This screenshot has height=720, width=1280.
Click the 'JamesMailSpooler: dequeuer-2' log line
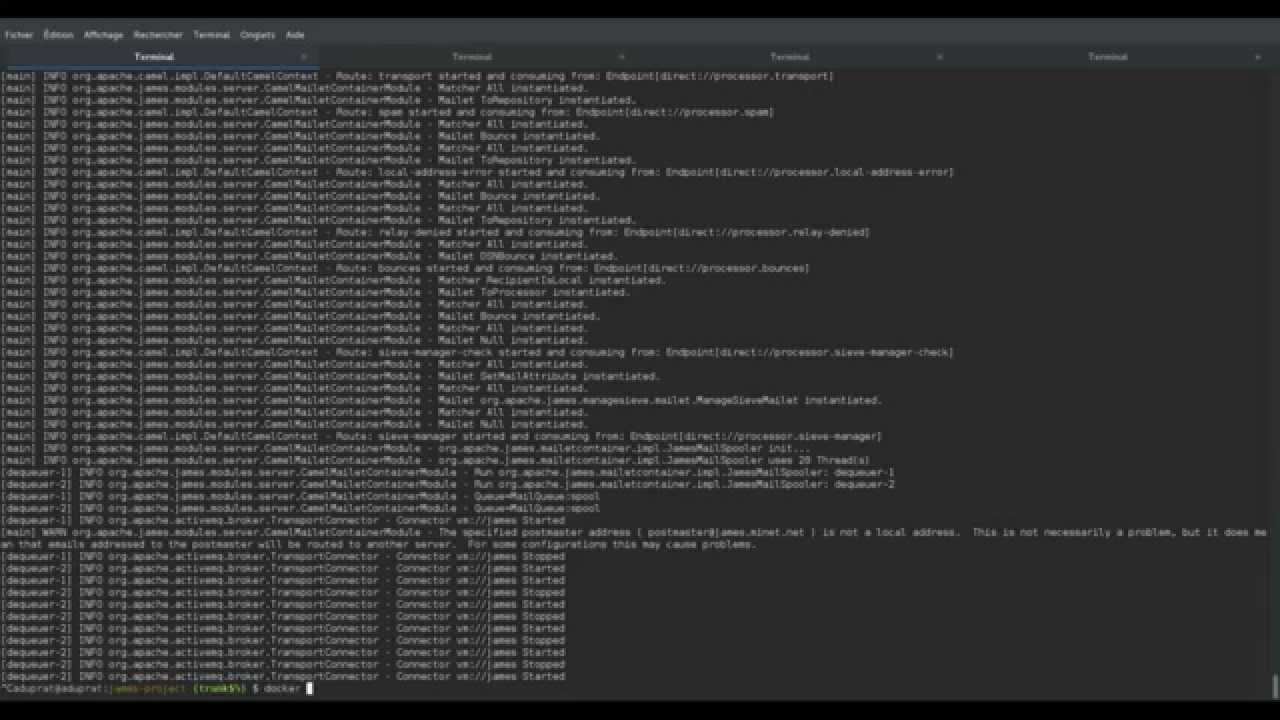point(448,485)
